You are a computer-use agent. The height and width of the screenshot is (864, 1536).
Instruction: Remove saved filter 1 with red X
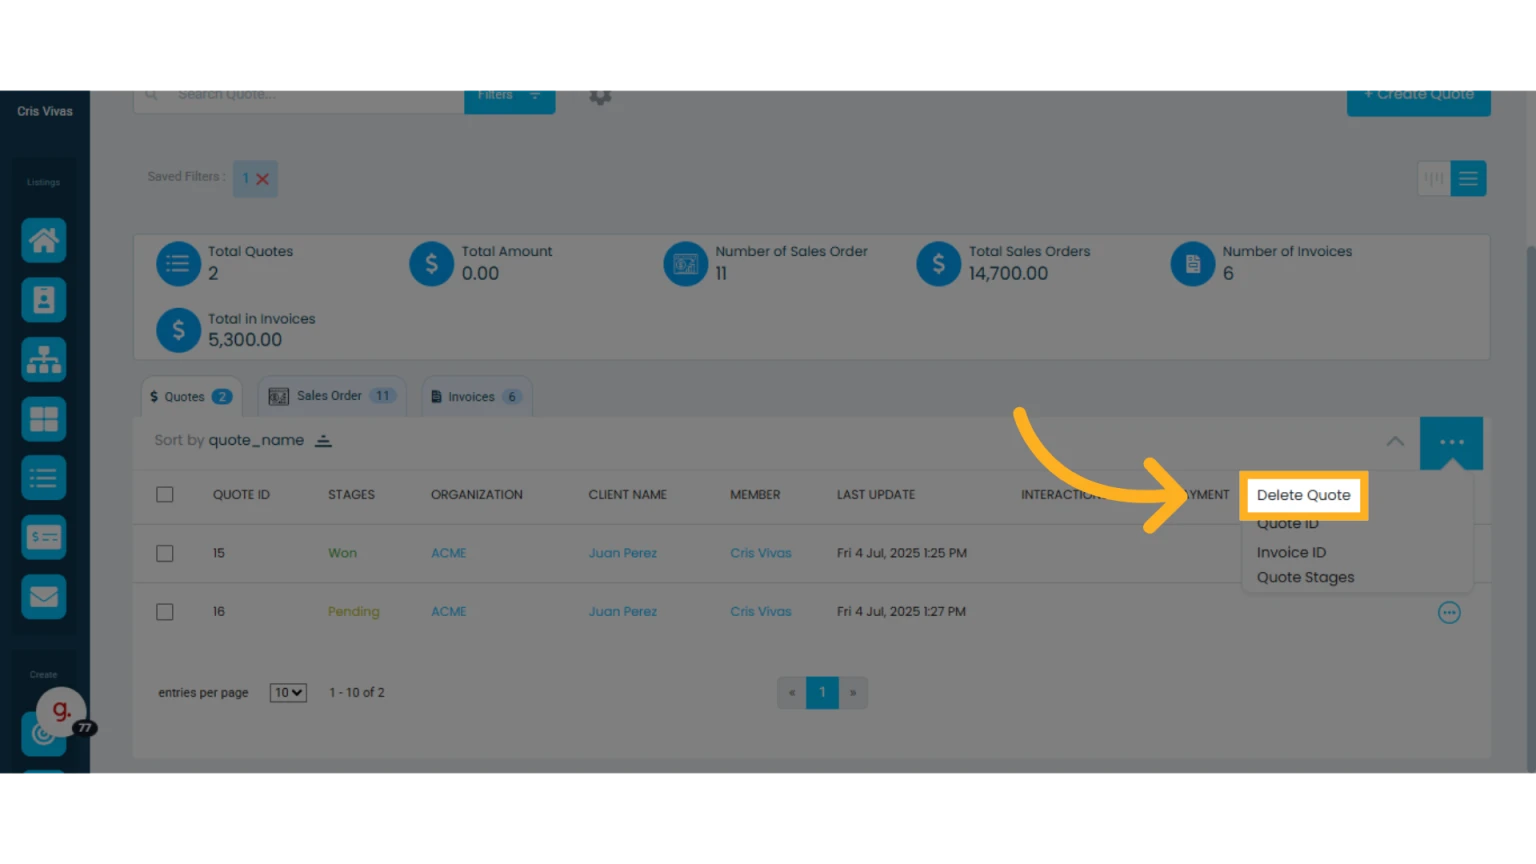(x=262, y=179)
